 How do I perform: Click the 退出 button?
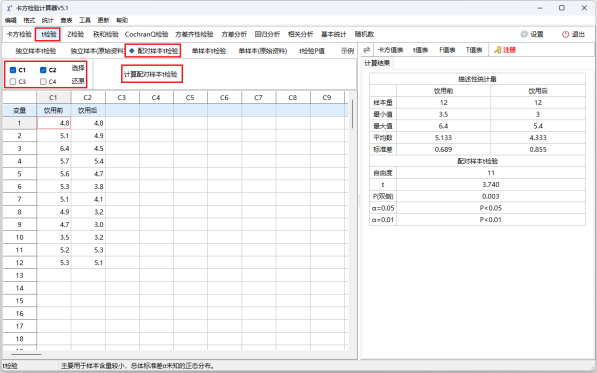tap(578, 34)
